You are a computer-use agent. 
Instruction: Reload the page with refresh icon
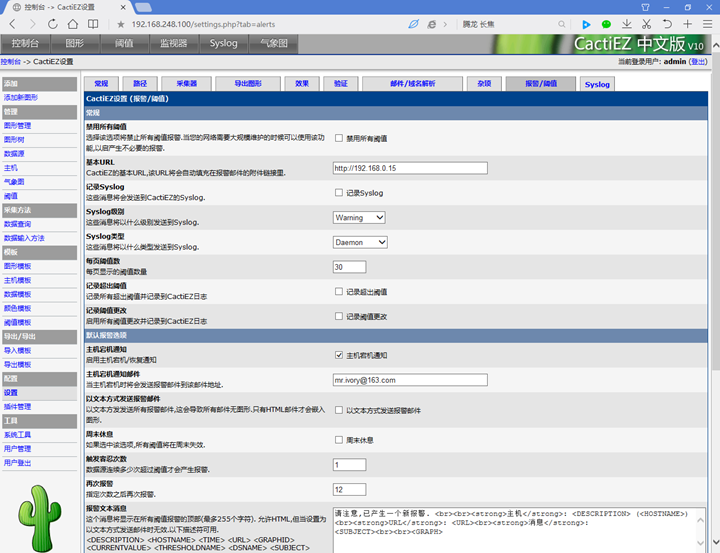pos(53,24)
